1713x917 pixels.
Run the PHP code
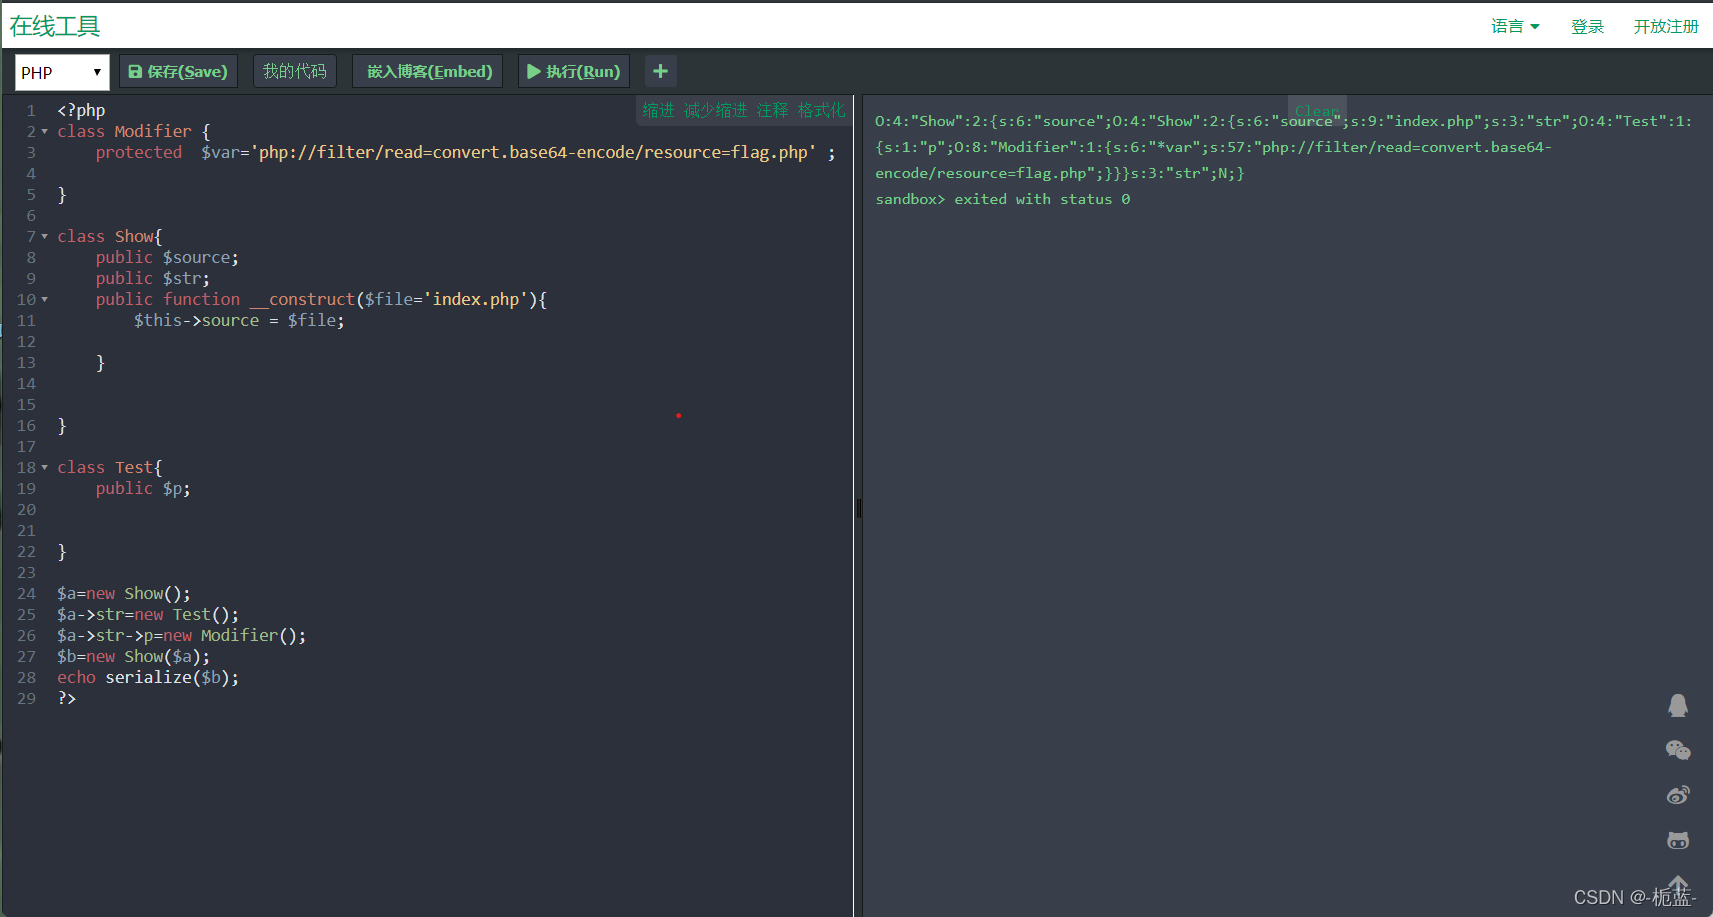click(x=574, y=72)
